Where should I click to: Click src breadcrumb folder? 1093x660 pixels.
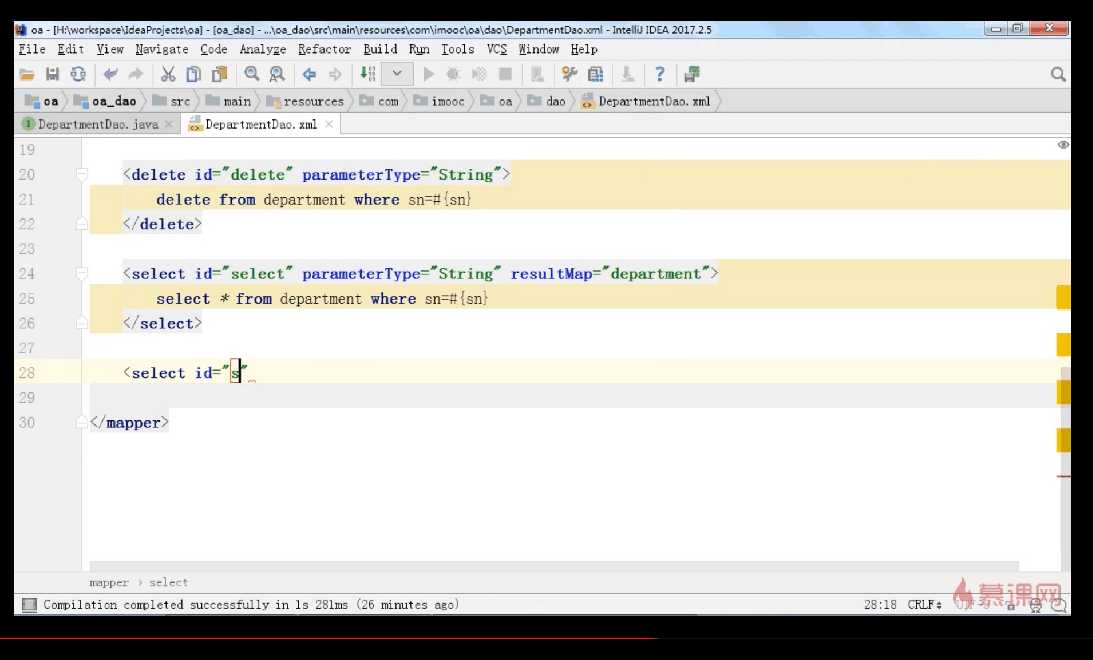pyautogui.click(x=171, y=101)
